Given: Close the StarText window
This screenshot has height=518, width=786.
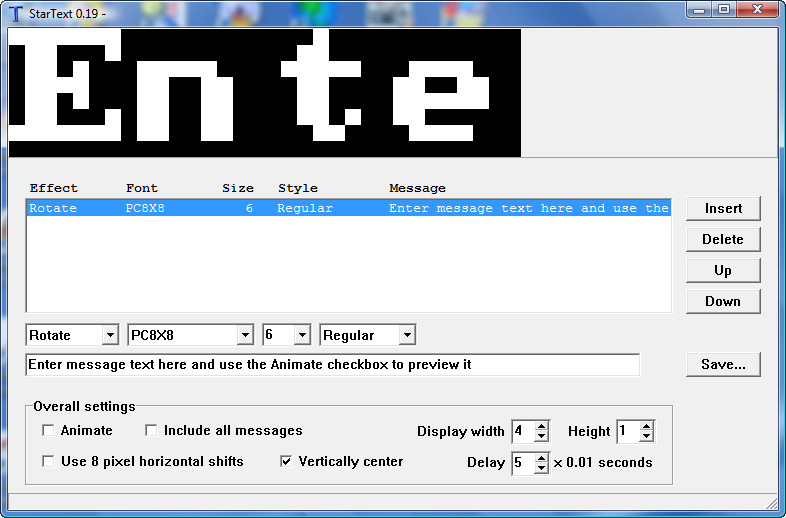Looking at the screenshot, I should pyautogui.click(x=758, y=9).
